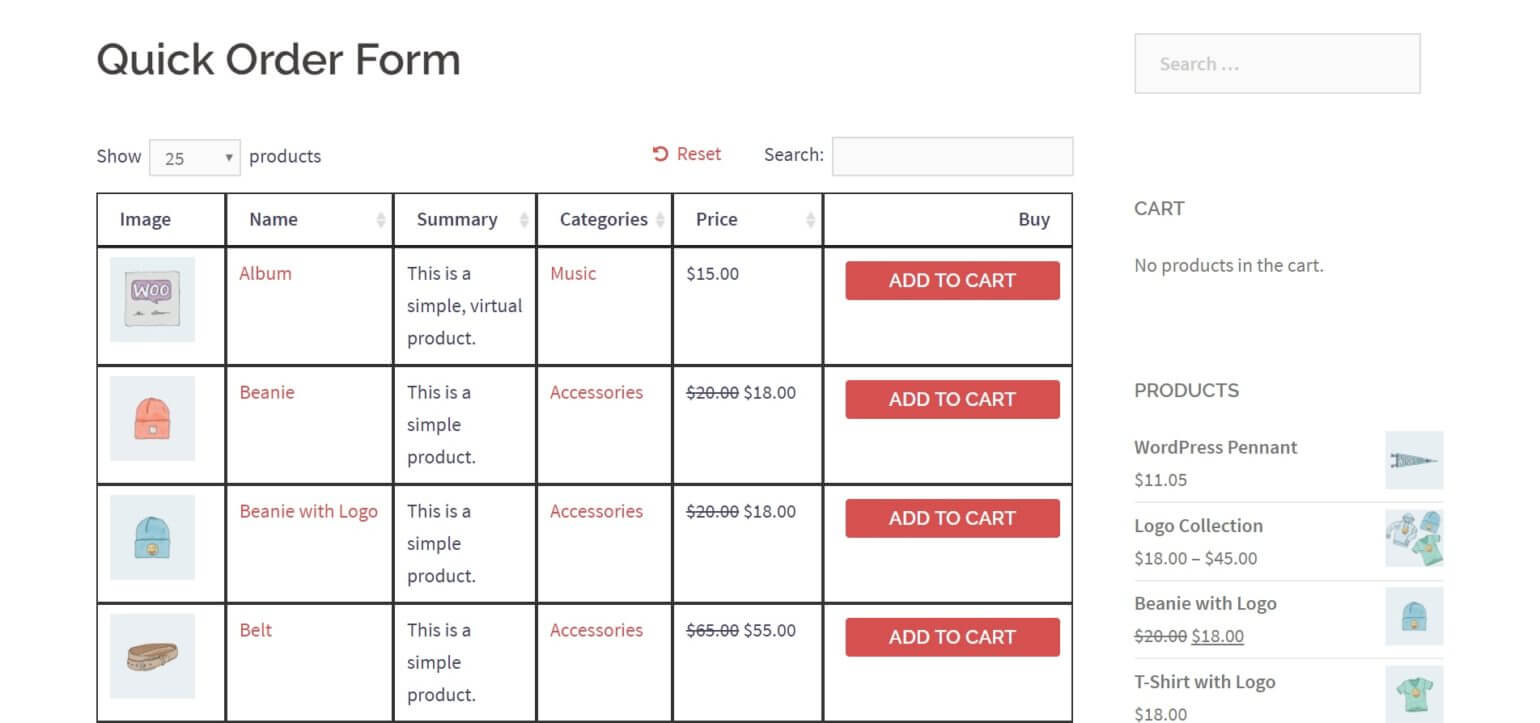Open the Music category link

click(x=573, y=273)
